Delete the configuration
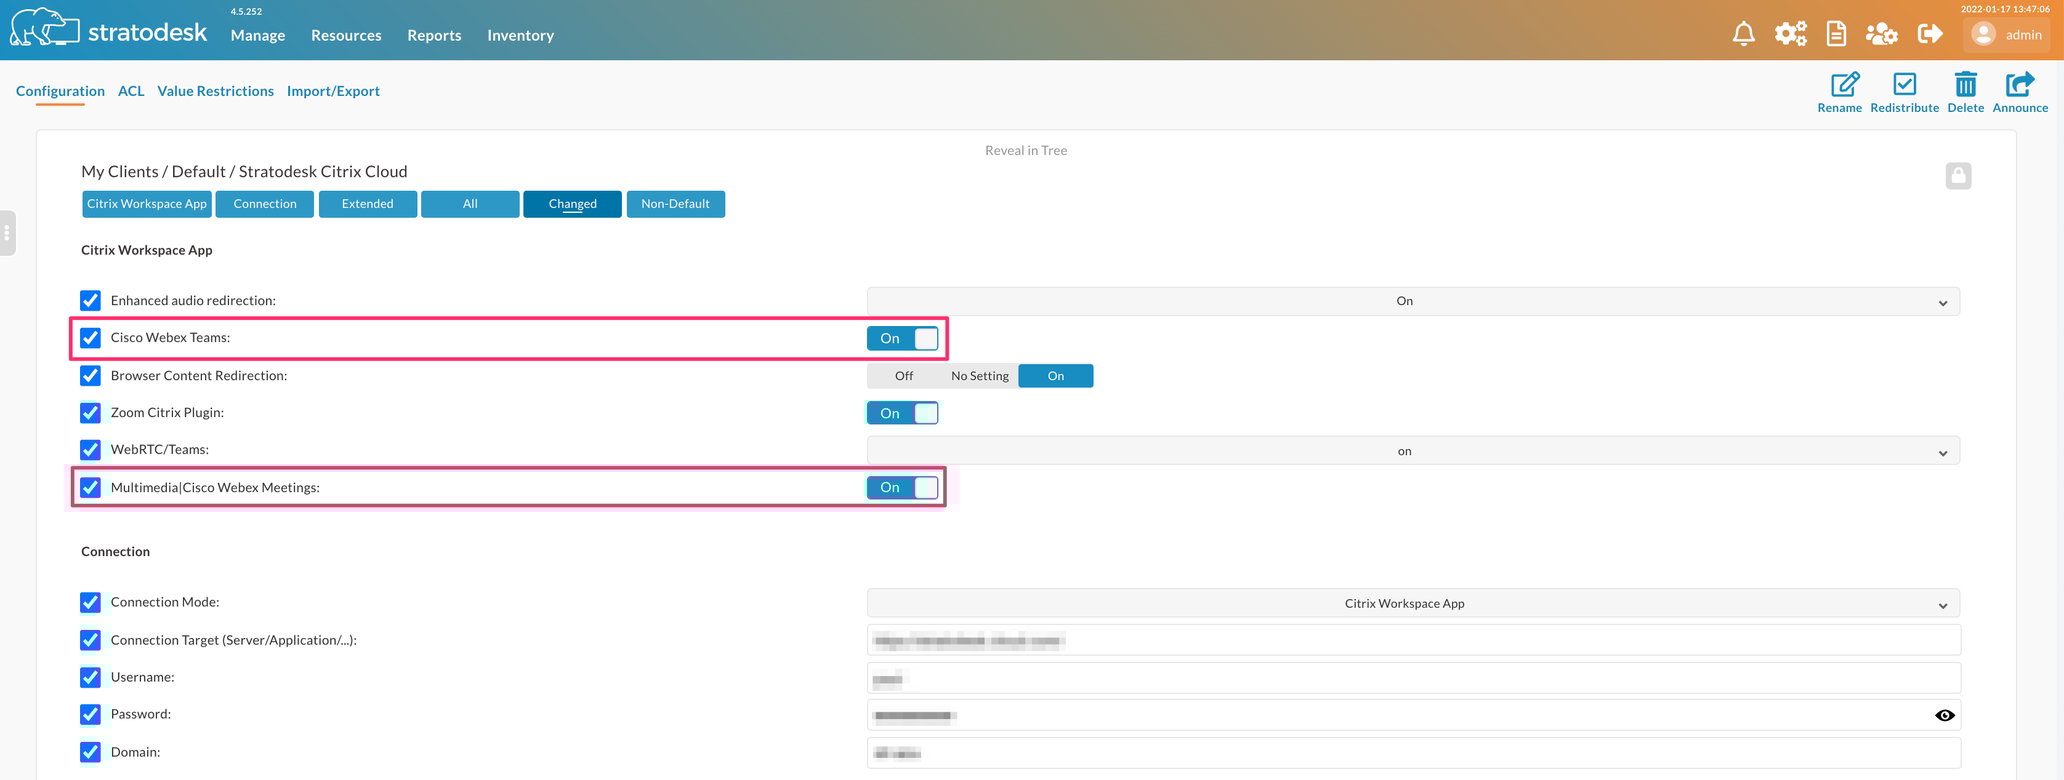The image size is (2064, 780). (1965, 92)
